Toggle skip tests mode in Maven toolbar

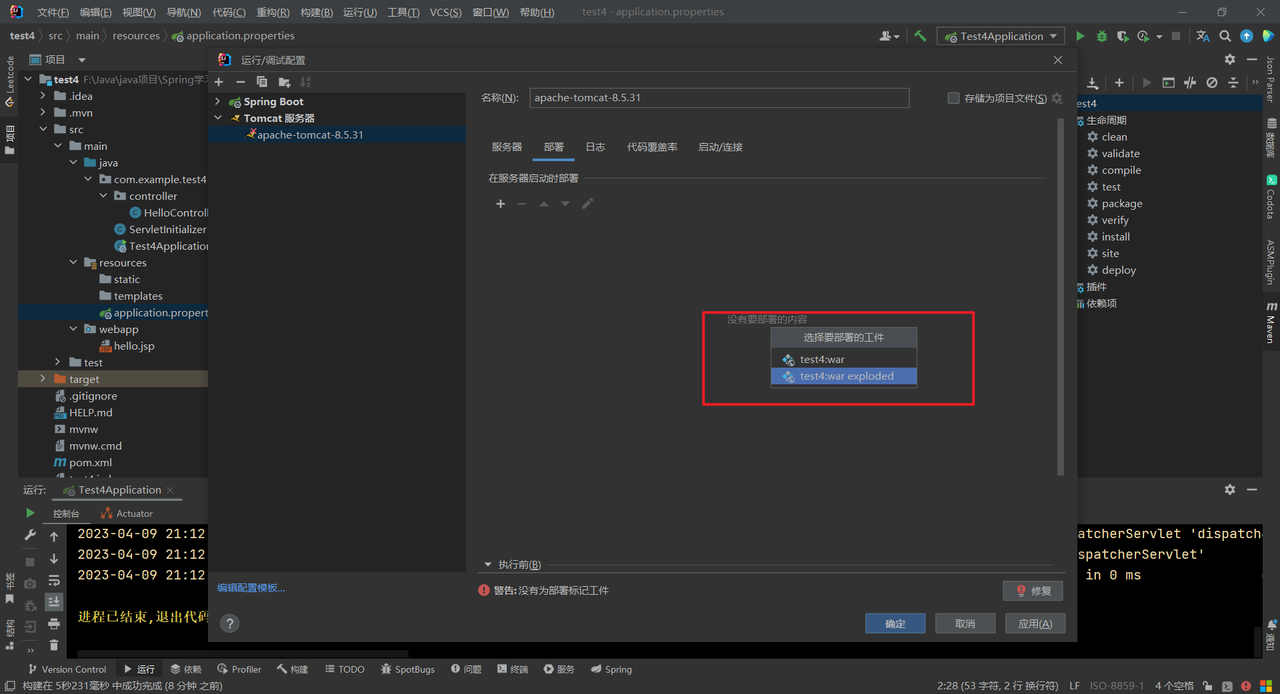(x=1211, y=82)
